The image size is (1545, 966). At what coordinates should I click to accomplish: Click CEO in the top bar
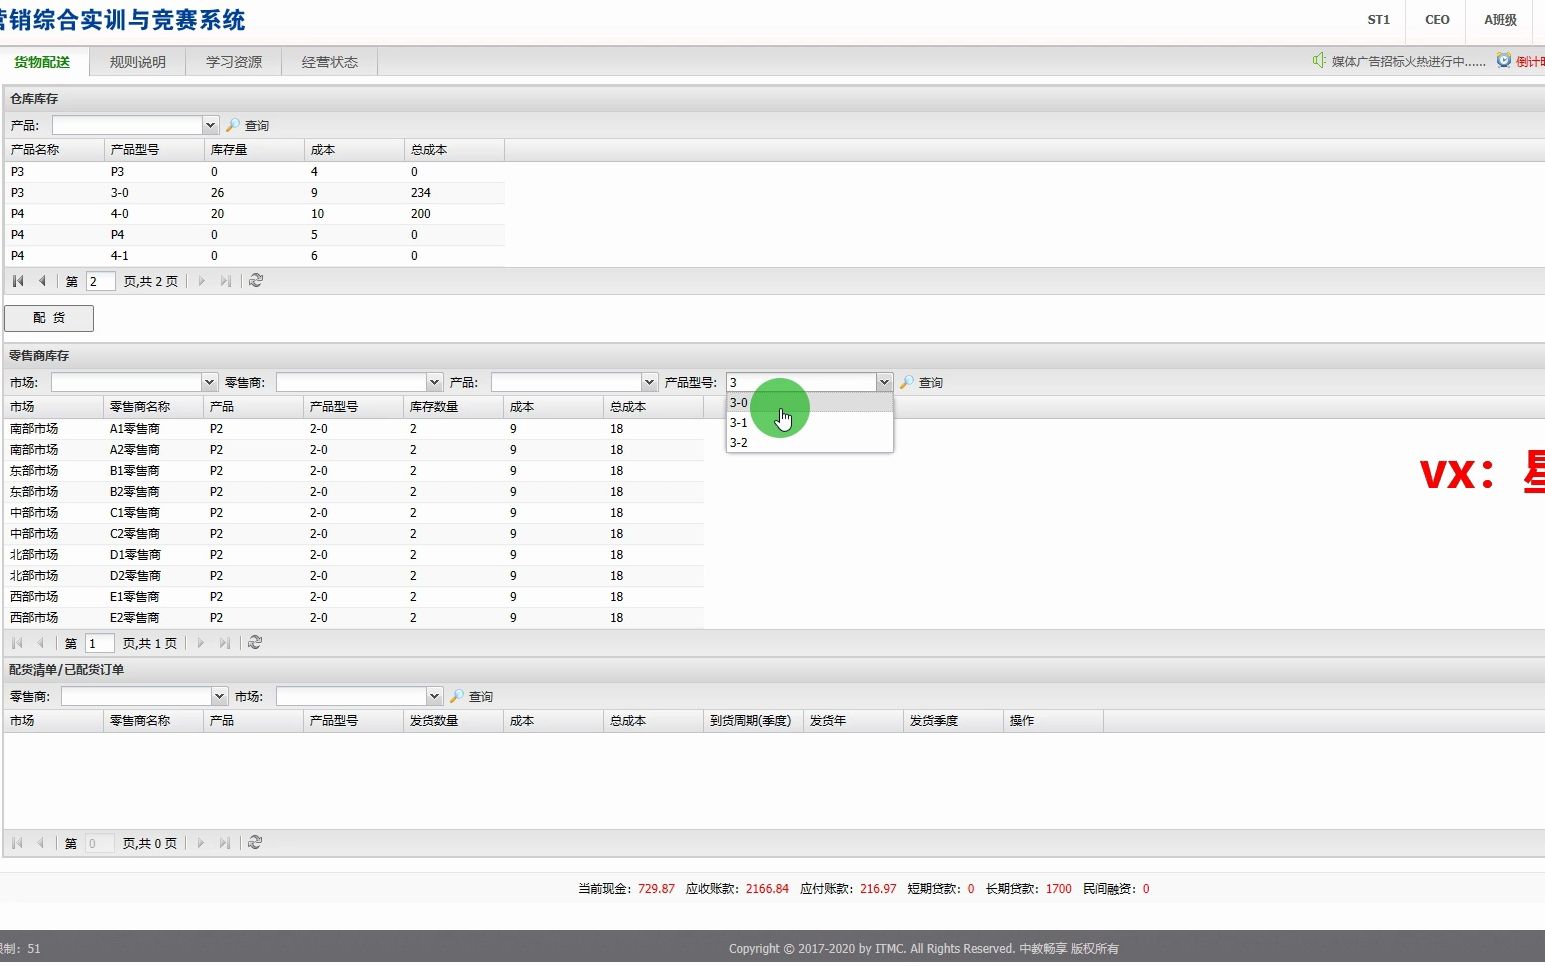pyautogui.click(x=1437, y=20)
